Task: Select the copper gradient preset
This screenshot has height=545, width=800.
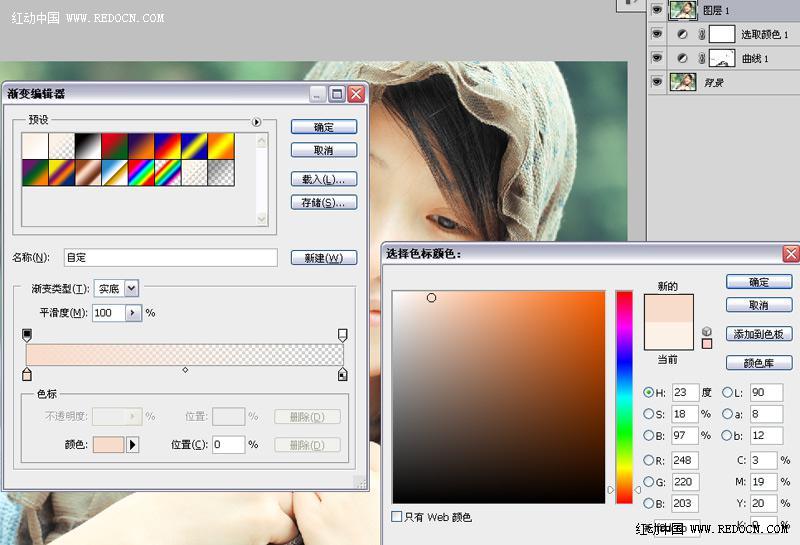Action: tap(88, 173)
